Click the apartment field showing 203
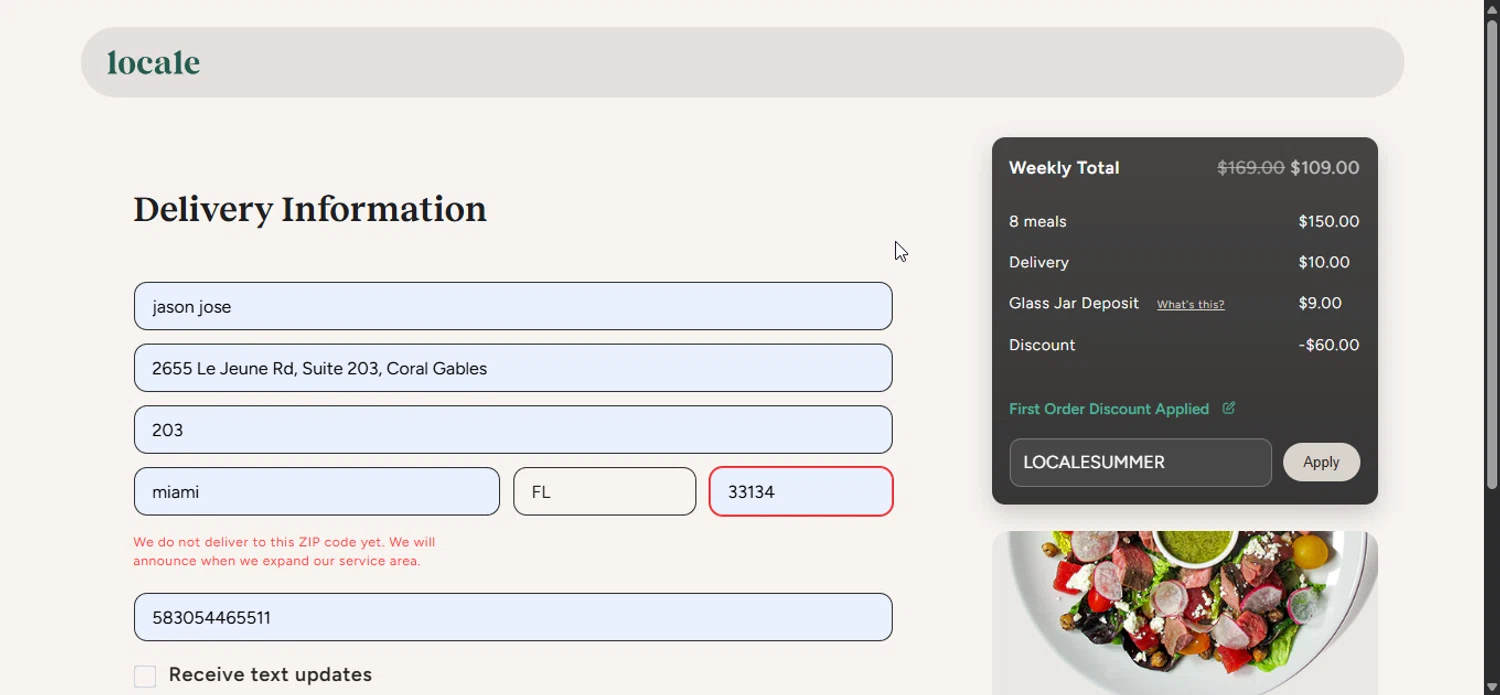 [513, 430]
